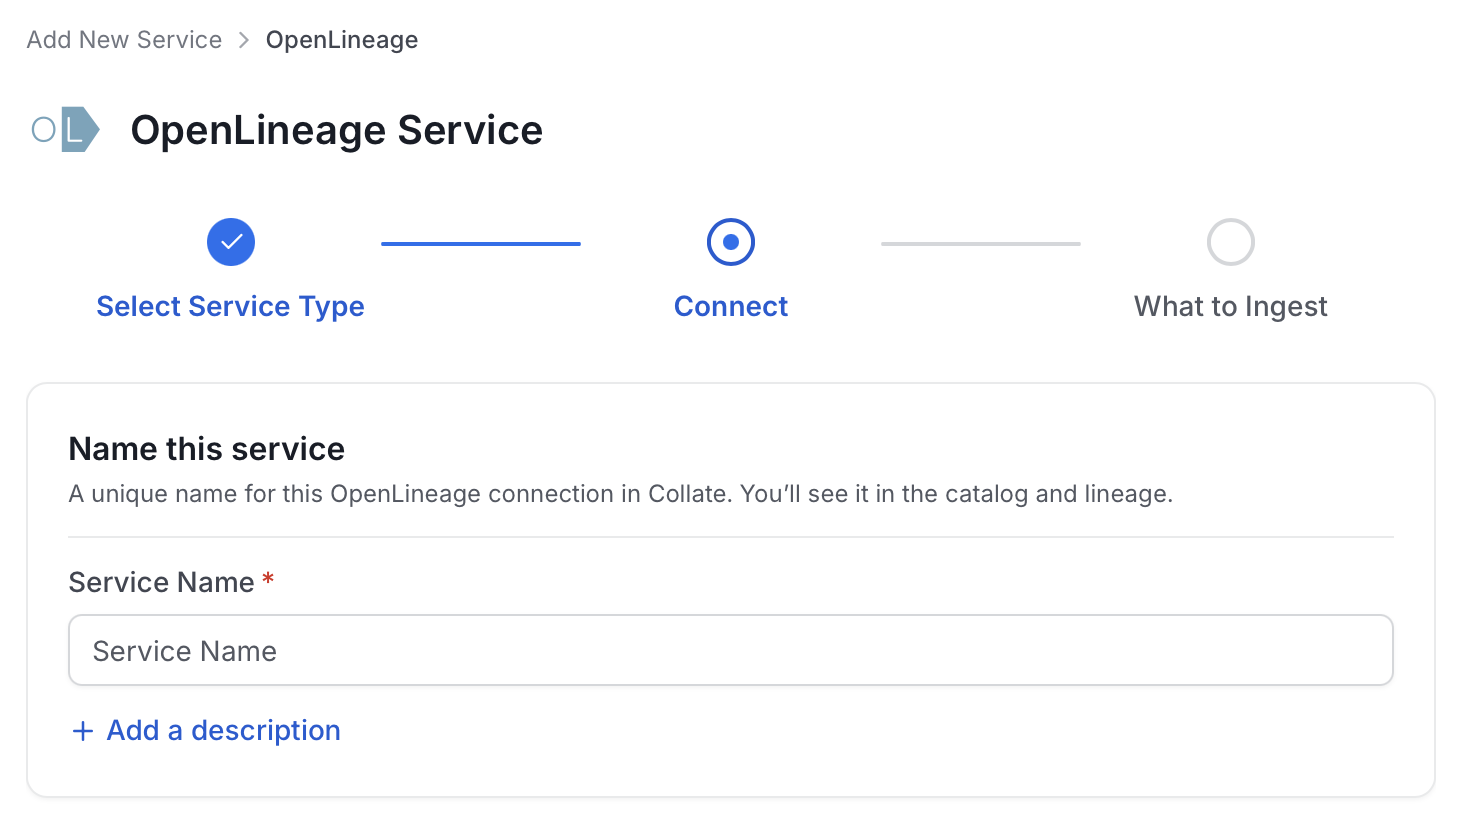
Task: Click the completed step checkmark circle
Action: pos(231,242)
